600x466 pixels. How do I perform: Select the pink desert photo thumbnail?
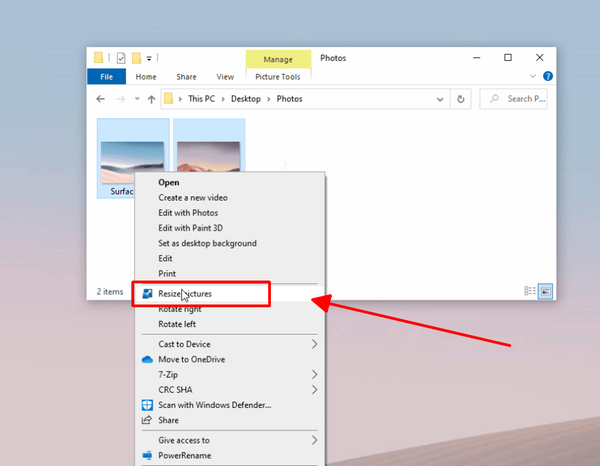click(209, 156)
